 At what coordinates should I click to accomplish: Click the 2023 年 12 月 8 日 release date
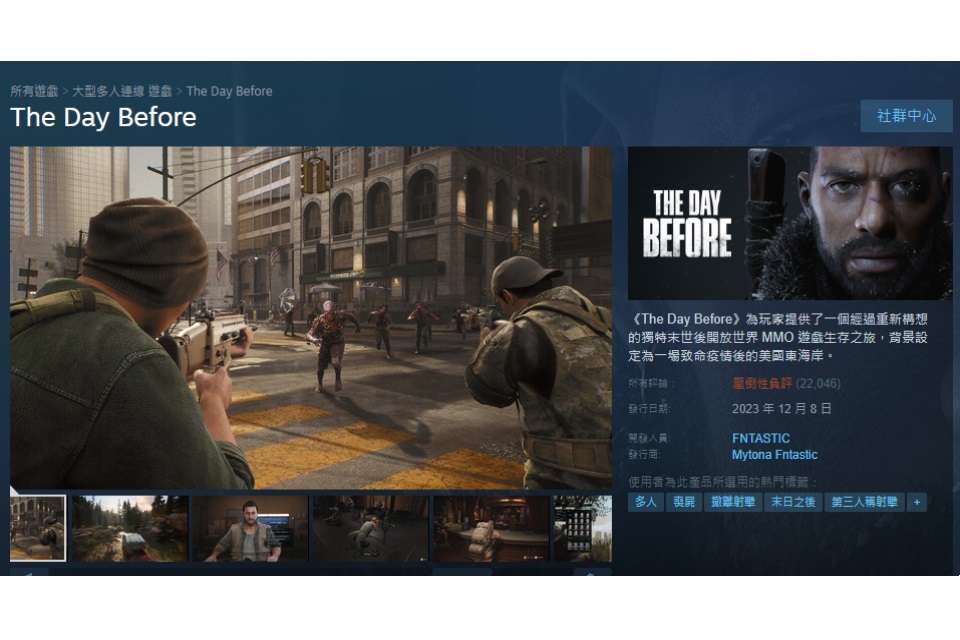[782, 408]
